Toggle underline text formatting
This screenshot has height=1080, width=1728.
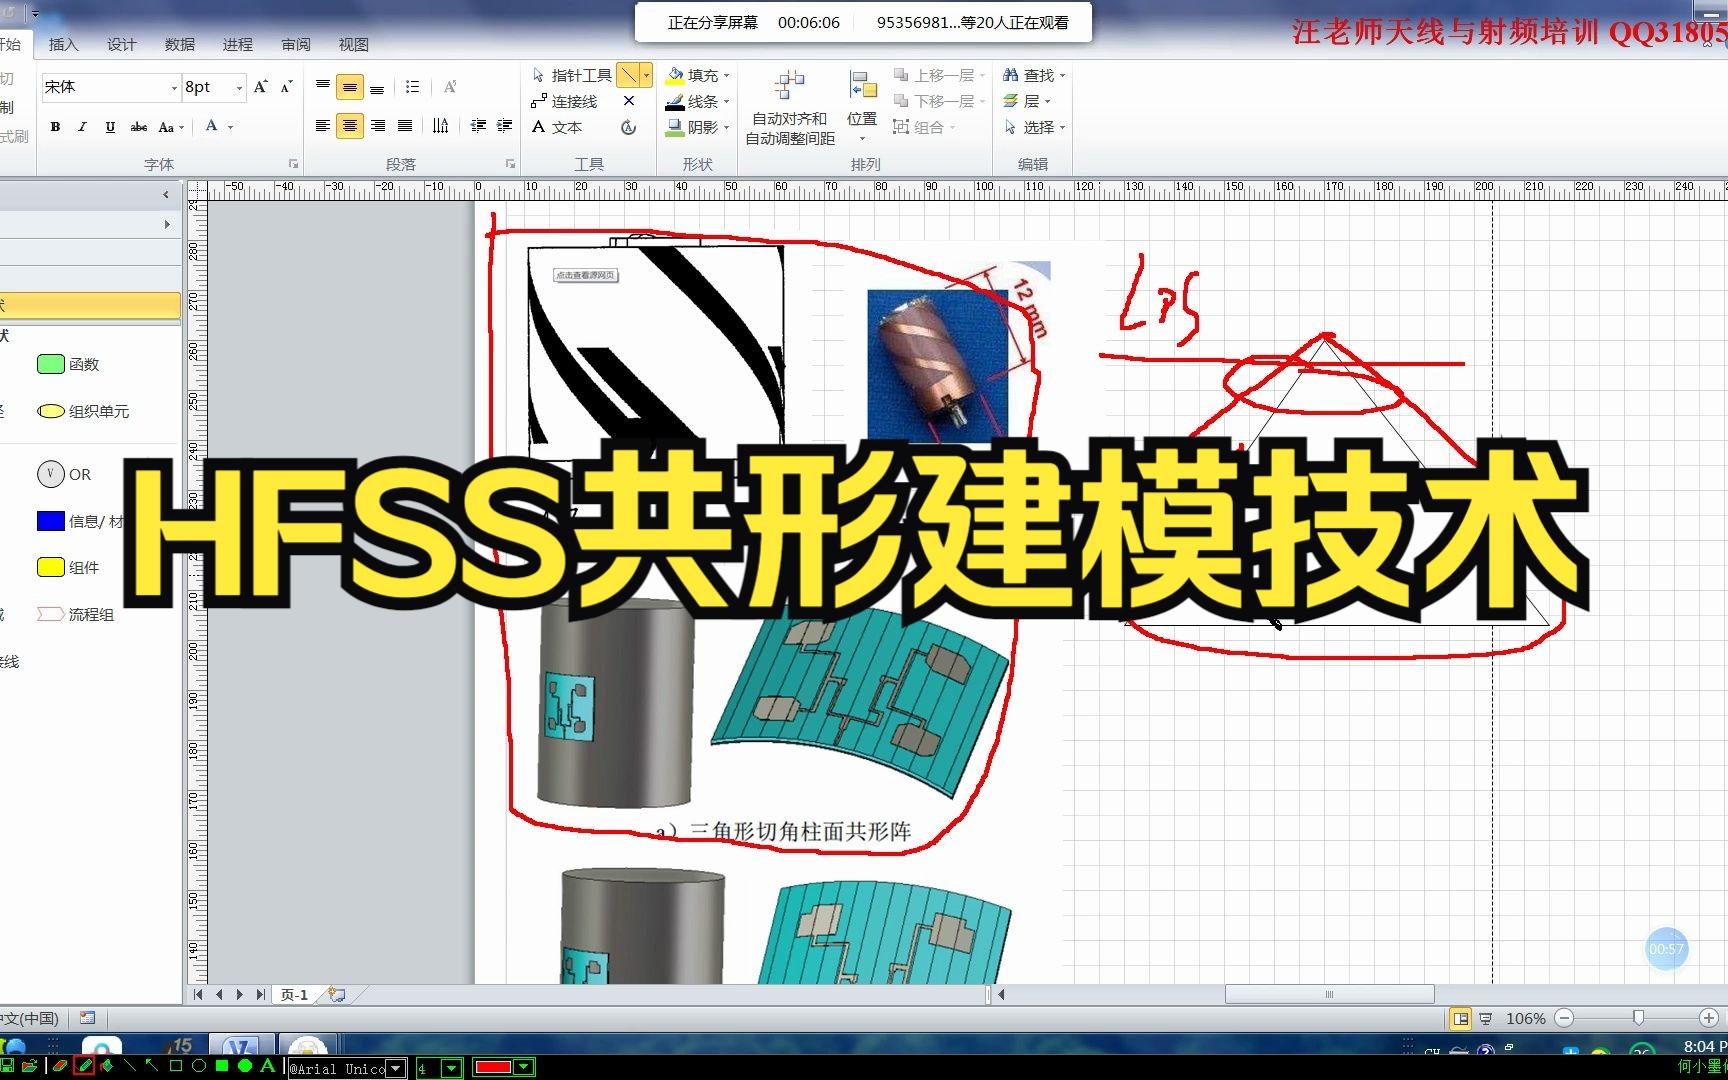[x=110, y=127]
